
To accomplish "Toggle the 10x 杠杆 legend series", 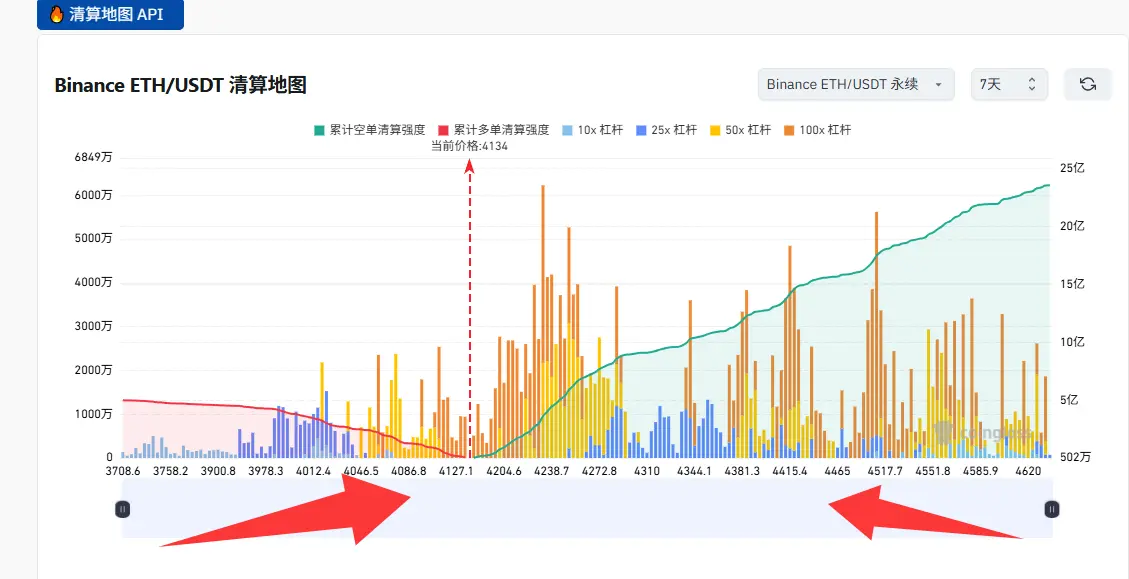I will (593, 130).
